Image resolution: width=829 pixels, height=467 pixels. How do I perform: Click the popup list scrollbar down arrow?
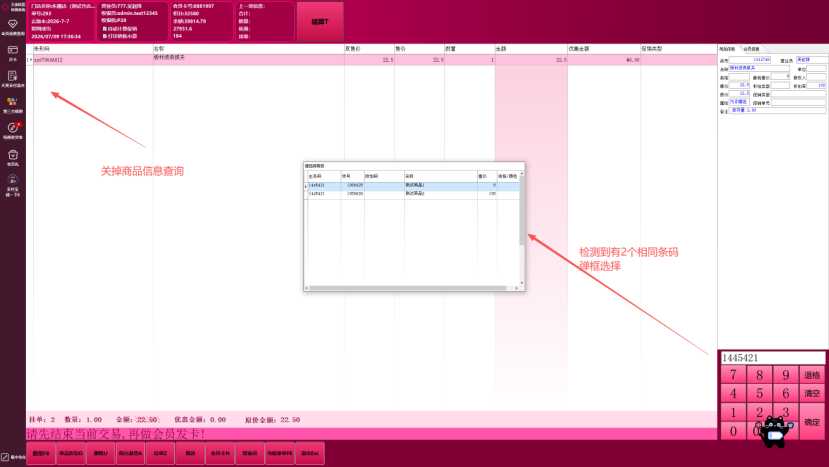coord(522,283)
